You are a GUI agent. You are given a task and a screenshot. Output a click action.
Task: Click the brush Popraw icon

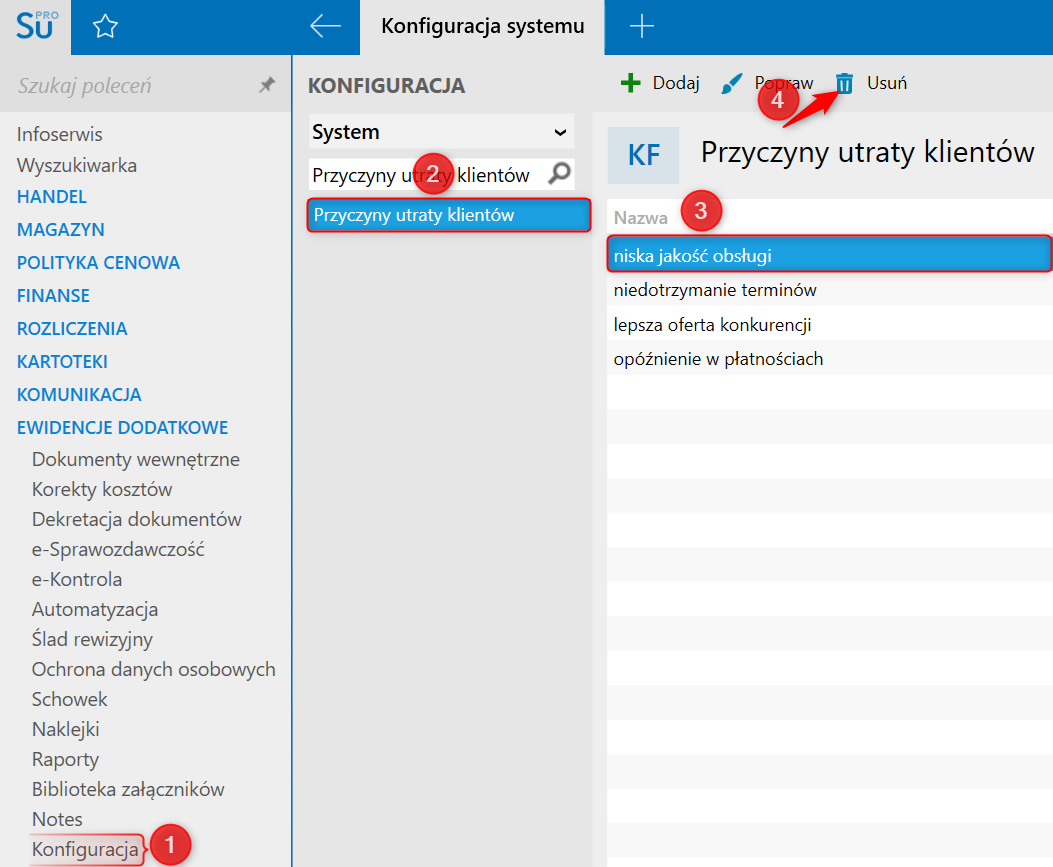731,83
